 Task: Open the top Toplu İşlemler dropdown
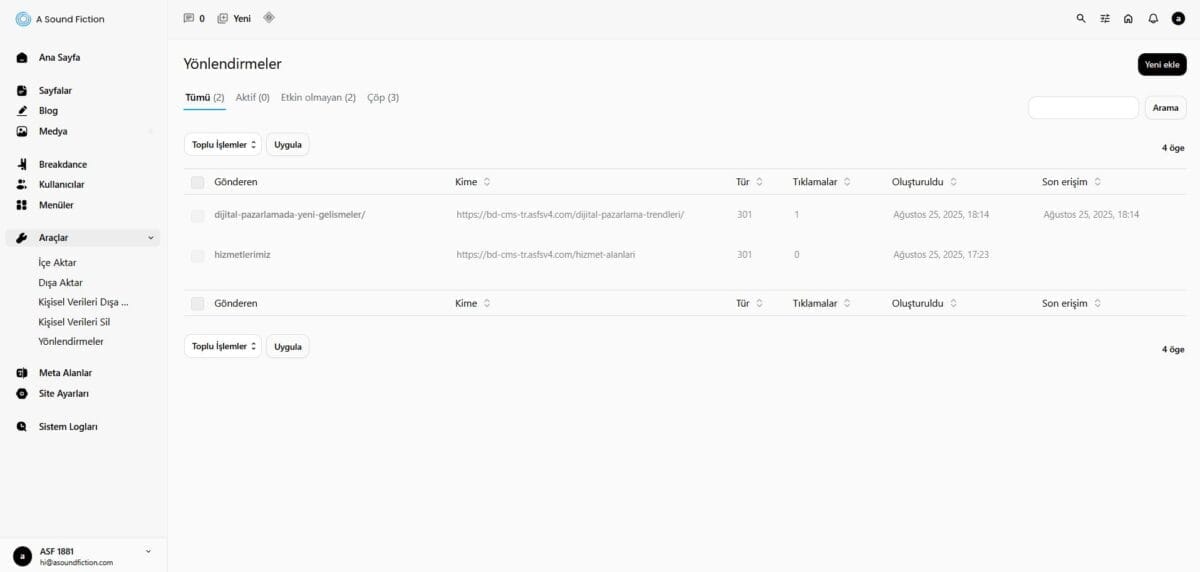click(x=222, y=144)
